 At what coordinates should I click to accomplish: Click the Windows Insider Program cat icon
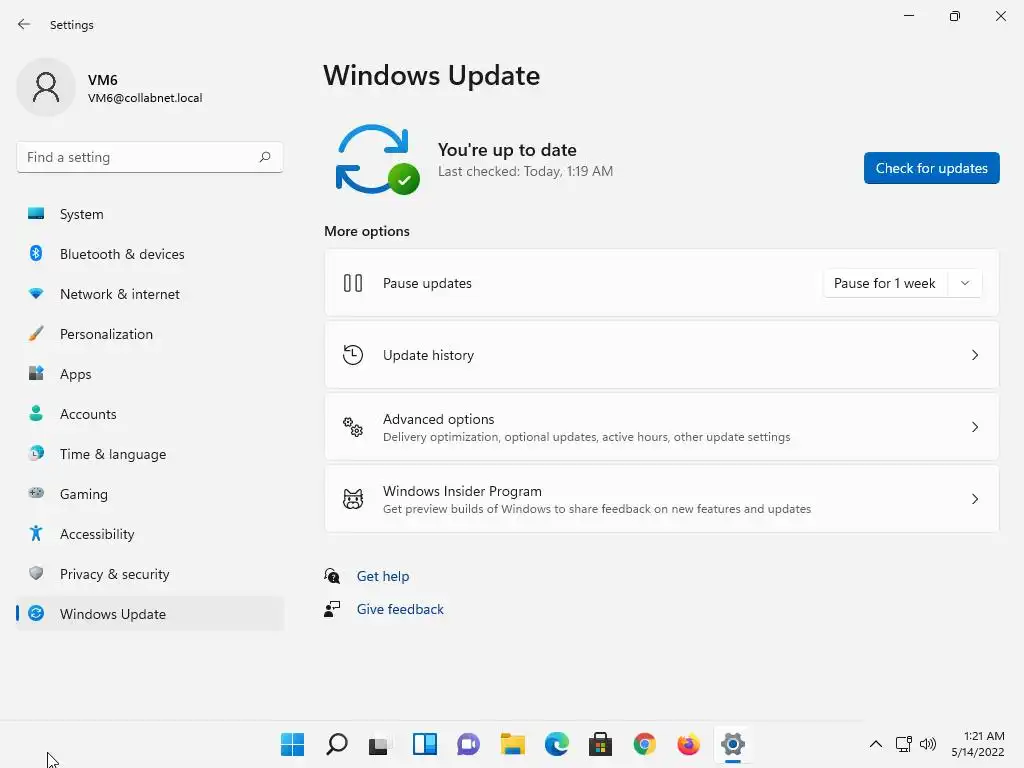(x=353, y=499)
